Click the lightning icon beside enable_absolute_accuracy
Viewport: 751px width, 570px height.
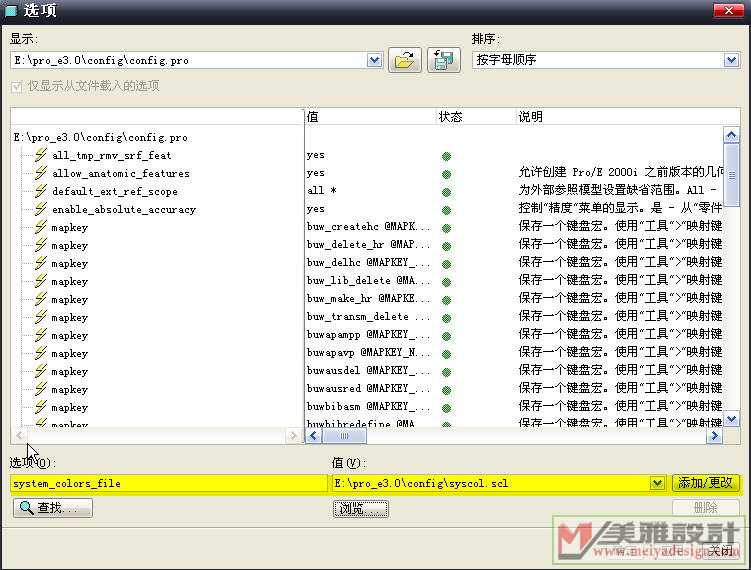[x=41, y=209]
